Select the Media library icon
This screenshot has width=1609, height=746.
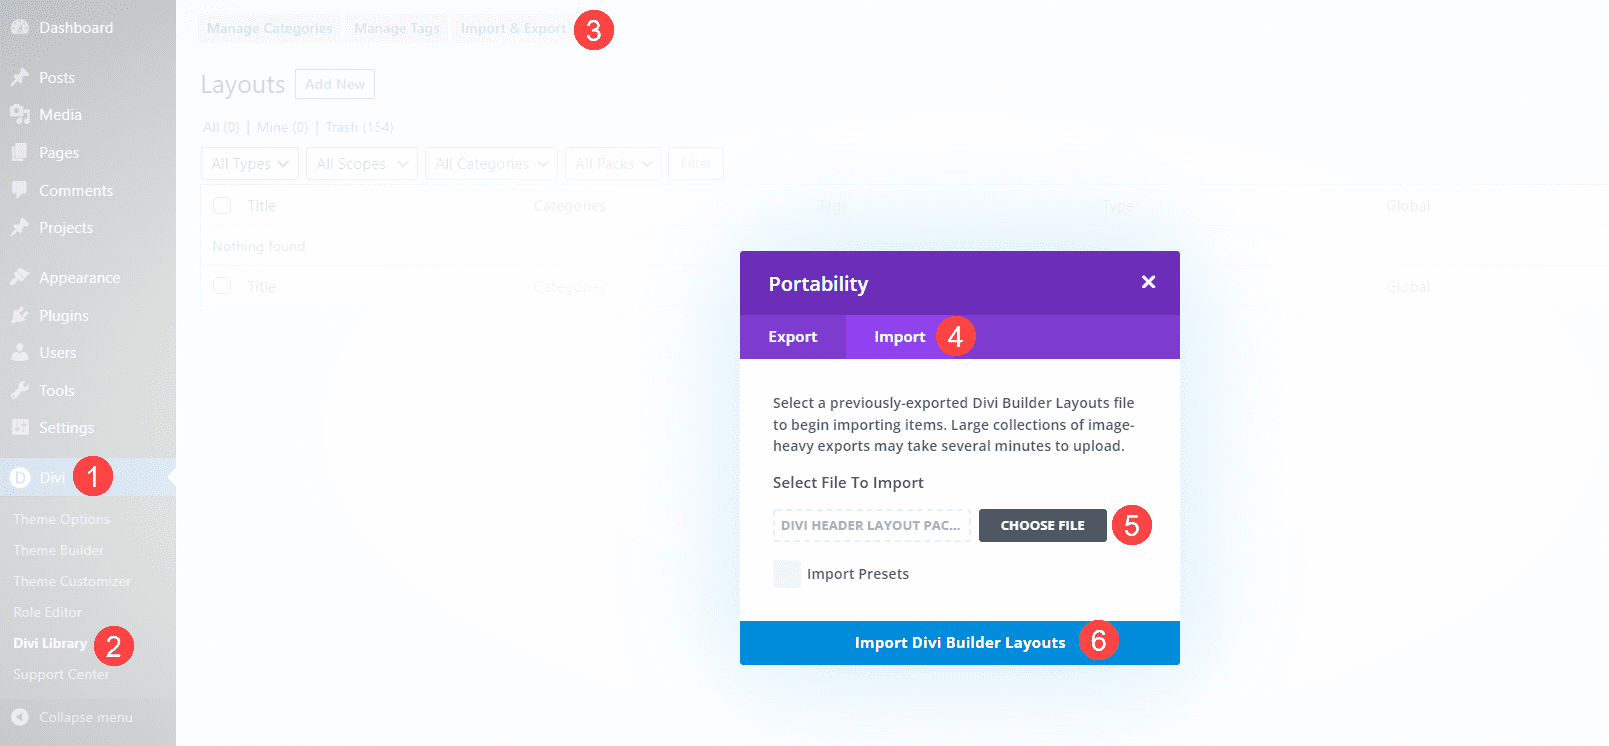tap(22, 114)
